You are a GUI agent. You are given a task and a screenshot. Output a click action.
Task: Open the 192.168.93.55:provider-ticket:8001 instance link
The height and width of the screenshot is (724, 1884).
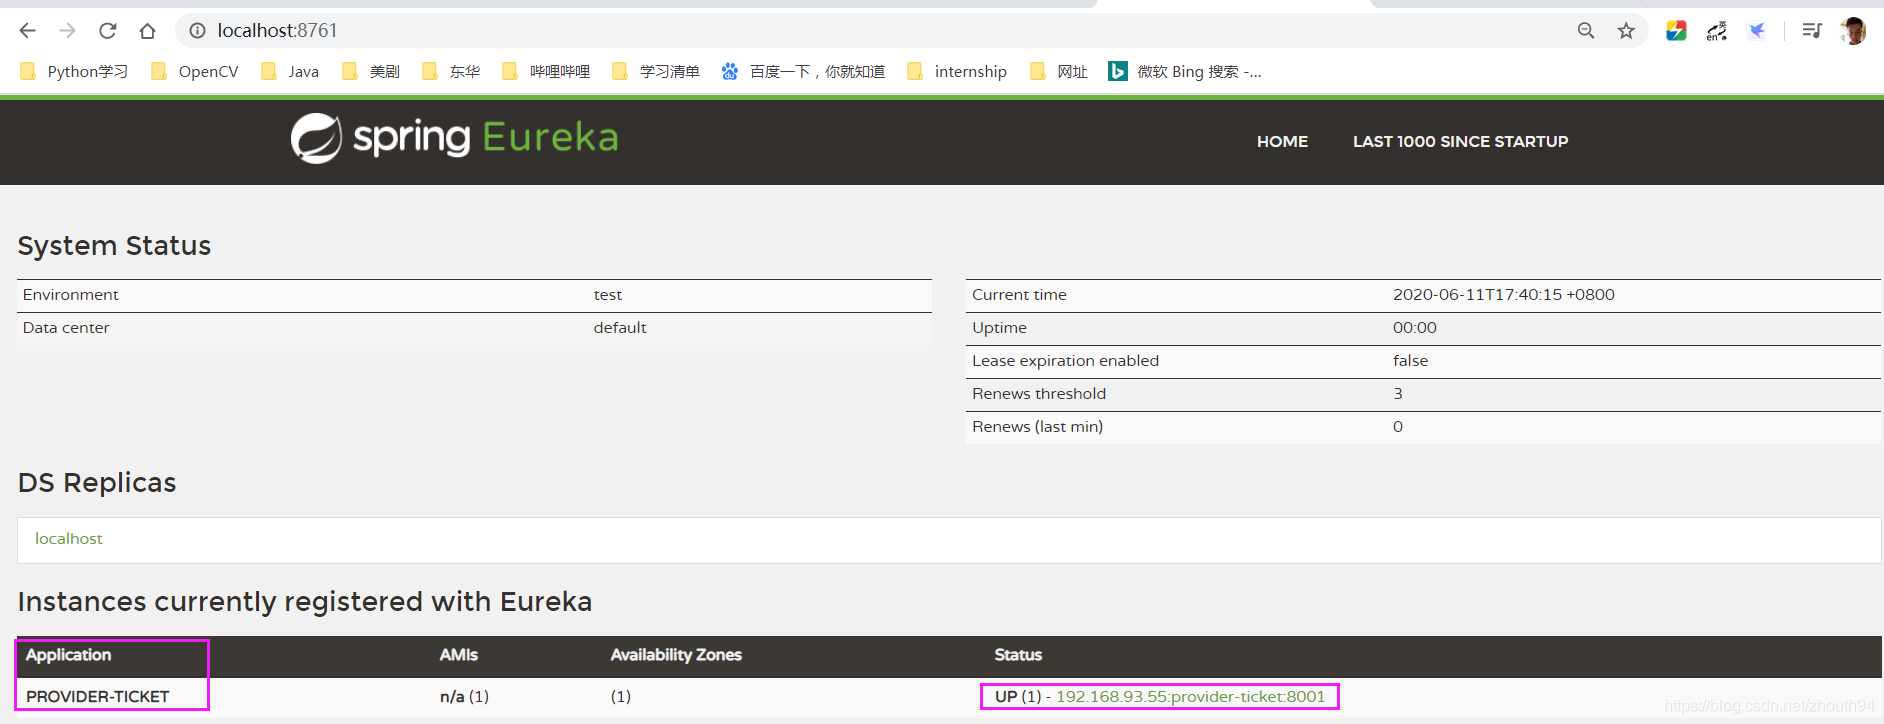(x=1190, y=697)
